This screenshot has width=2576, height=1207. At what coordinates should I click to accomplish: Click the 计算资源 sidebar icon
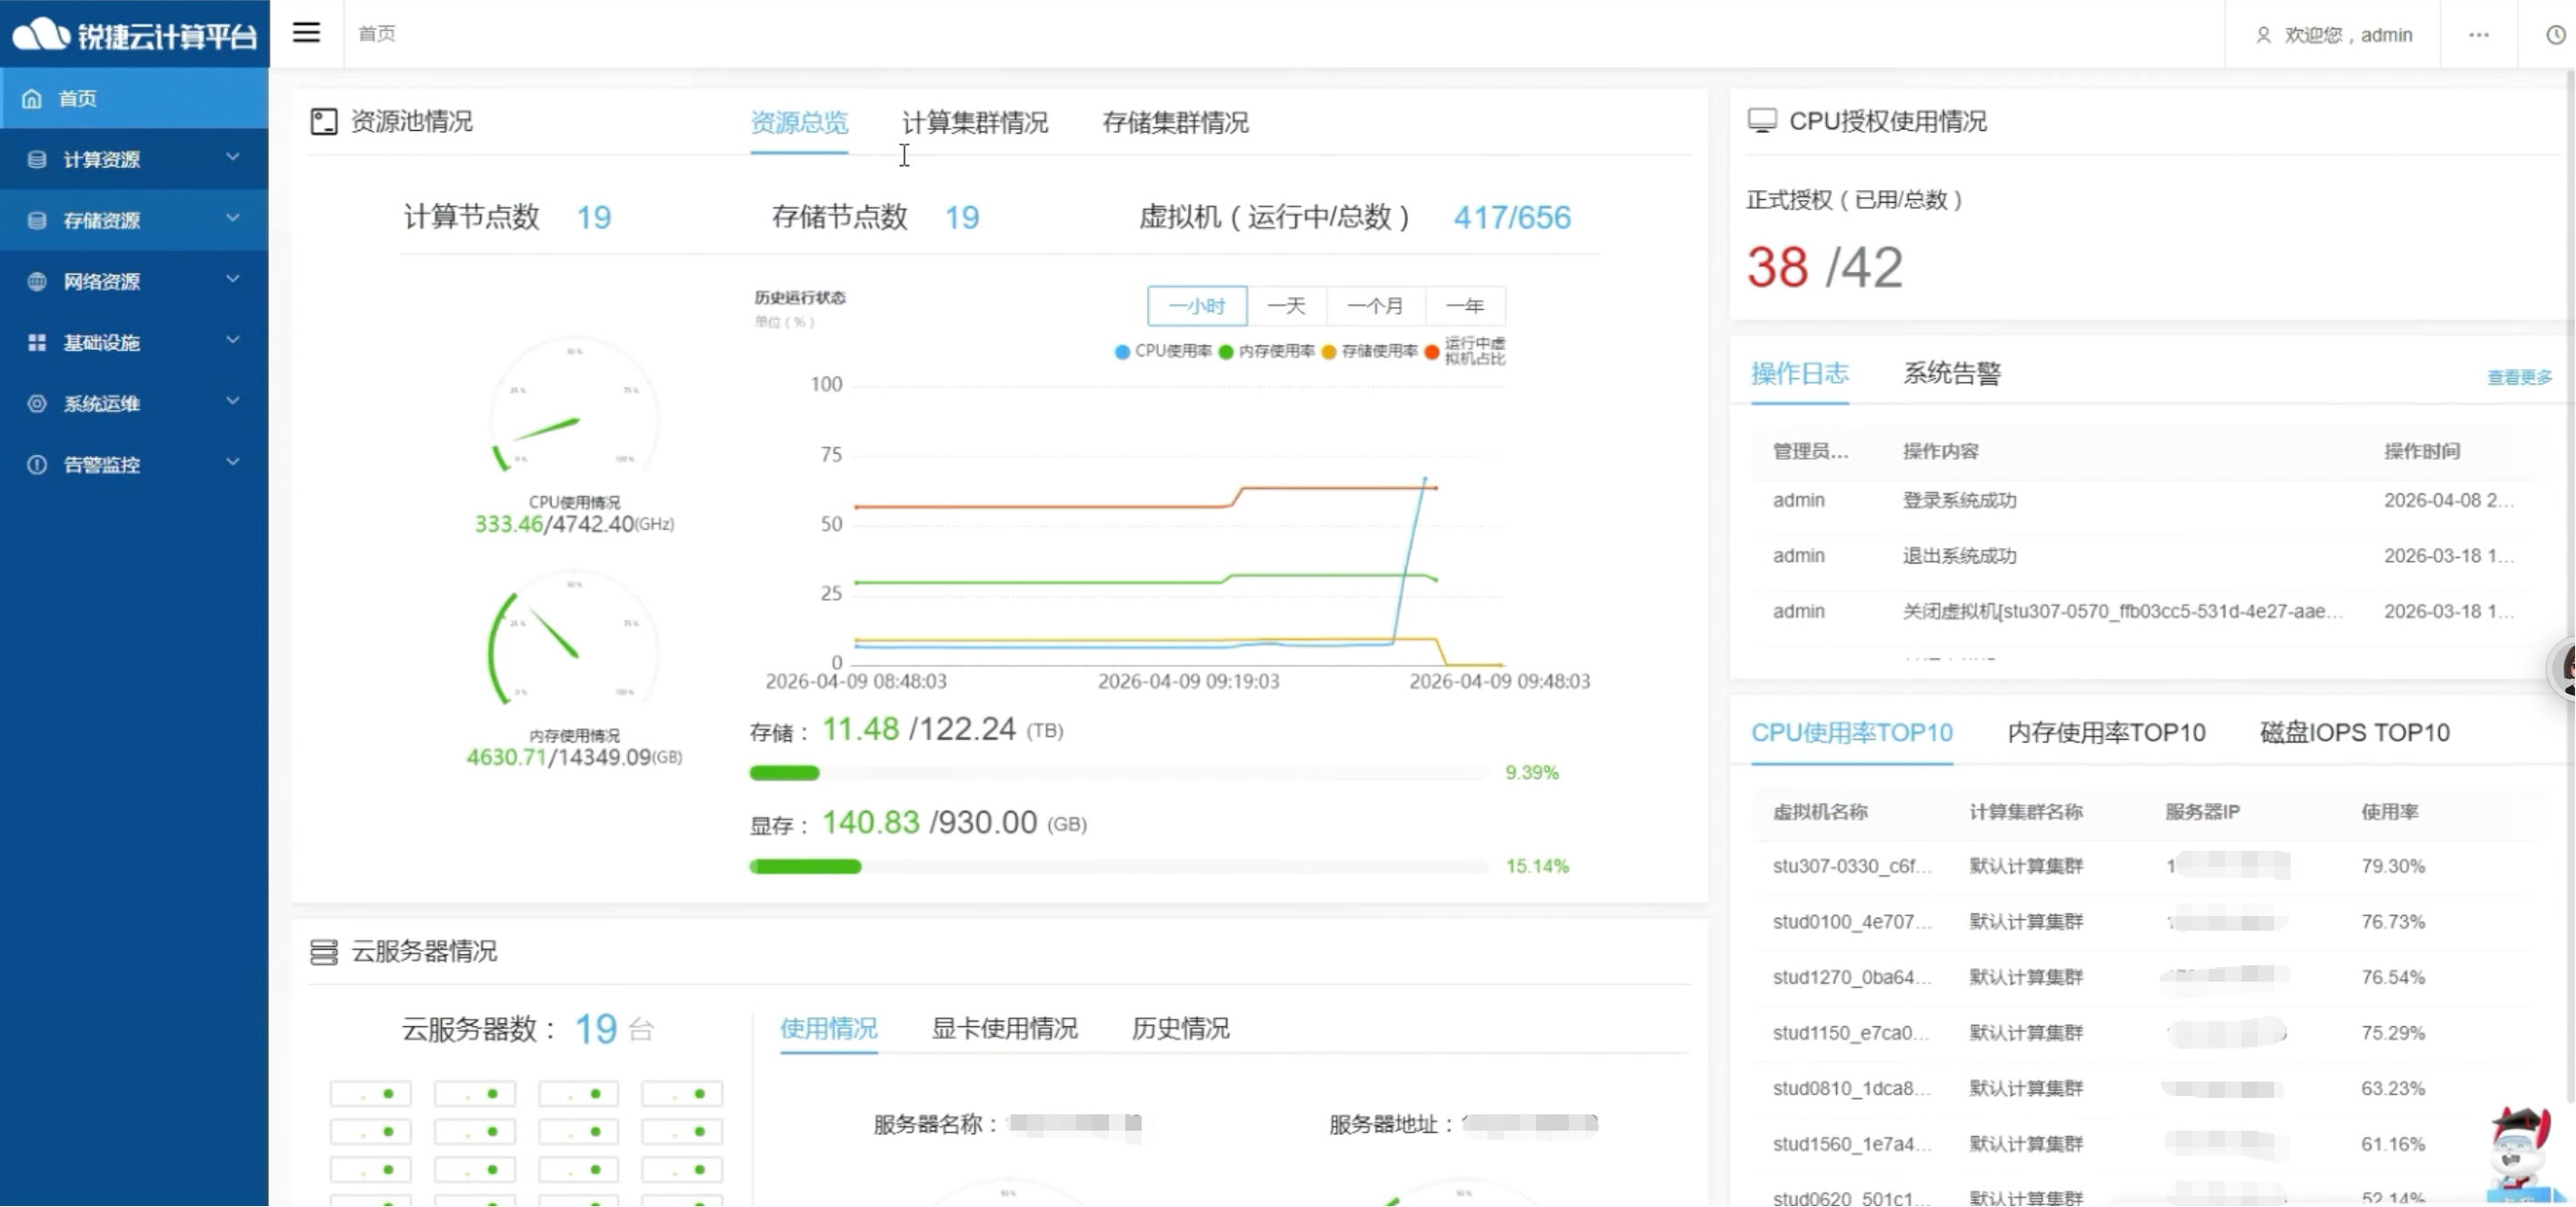coord(37,159)
